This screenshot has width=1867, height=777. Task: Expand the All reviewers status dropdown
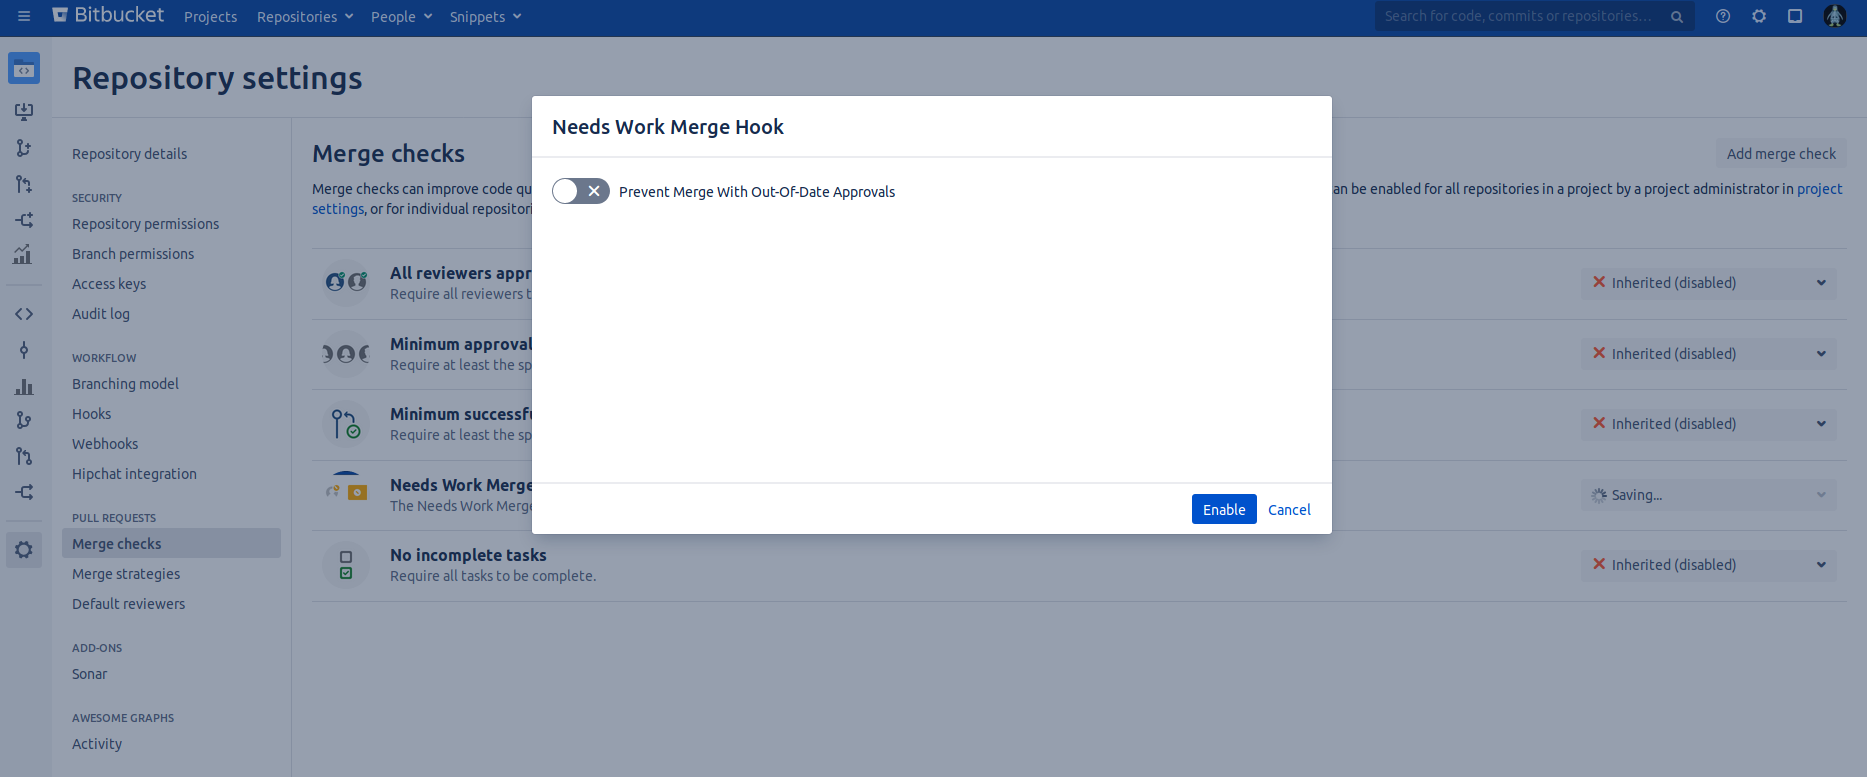[x=1709, y=283]
